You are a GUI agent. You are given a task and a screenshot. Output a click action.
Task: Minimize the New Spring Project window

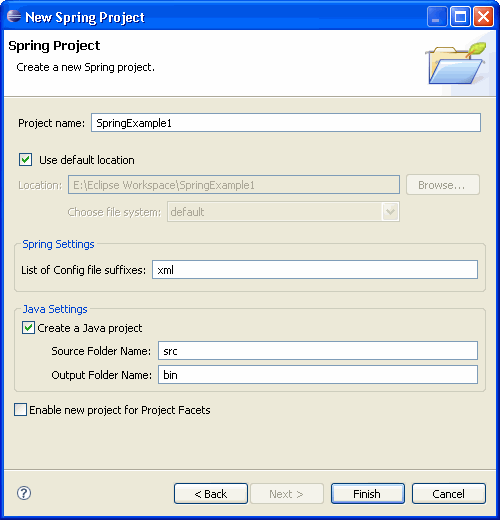tap(437, 17)
